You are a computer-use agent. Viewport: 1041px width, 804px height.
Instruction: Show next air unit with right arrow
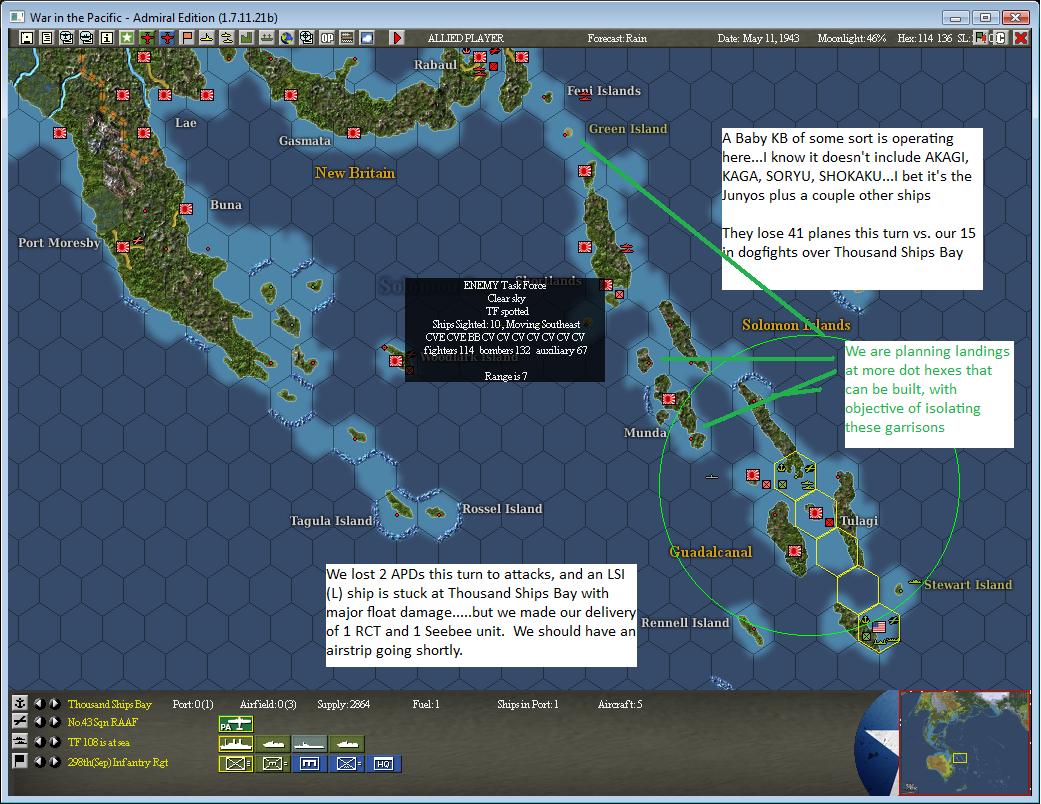click(55, 722)
